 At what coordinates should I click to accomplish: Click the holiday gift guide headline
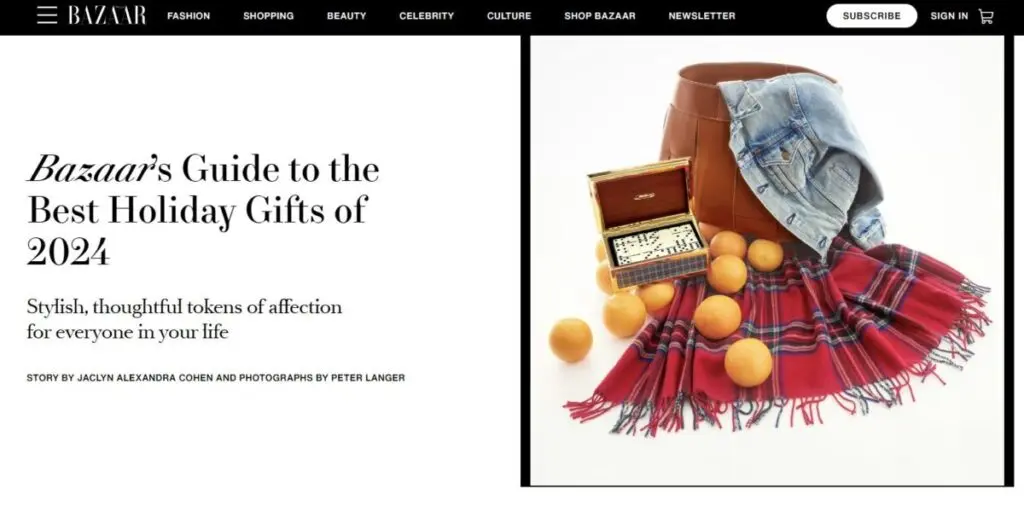[x=202, y=210]
